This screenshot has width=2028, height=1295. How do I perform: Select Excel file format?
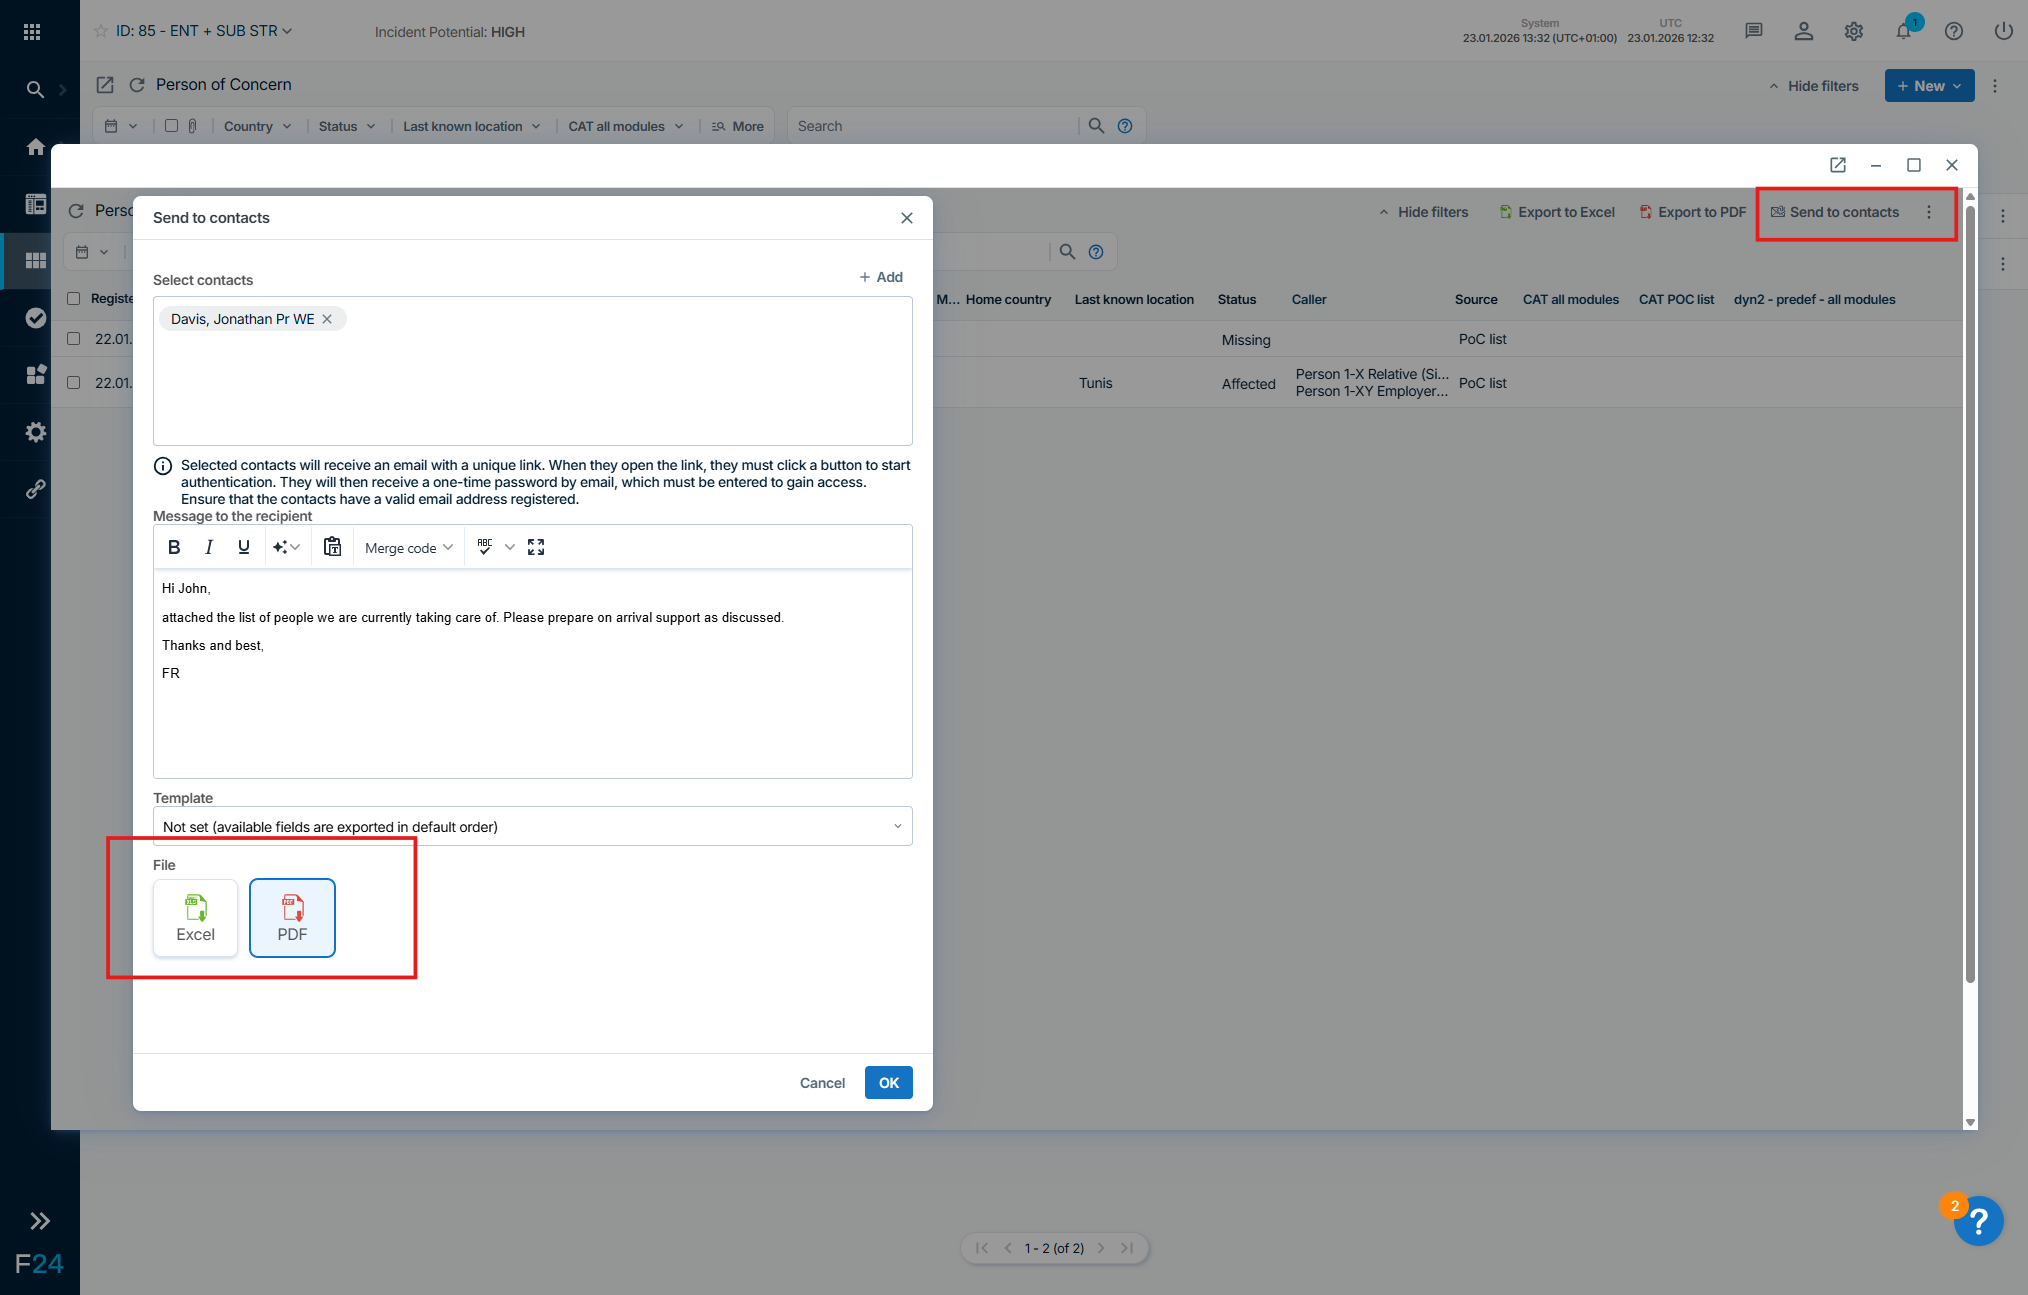(x=196, y=918)
